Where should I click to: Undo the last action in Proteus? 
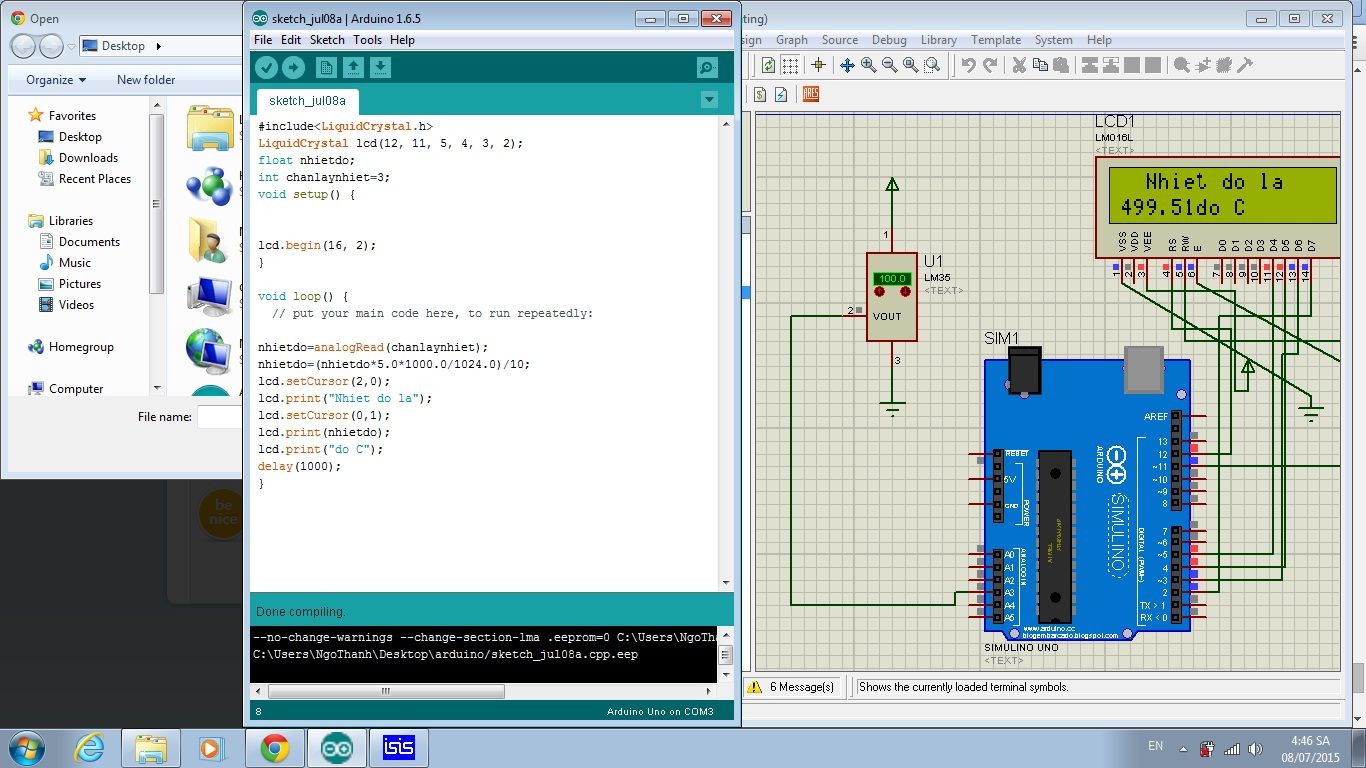click(x=968, y=65)
